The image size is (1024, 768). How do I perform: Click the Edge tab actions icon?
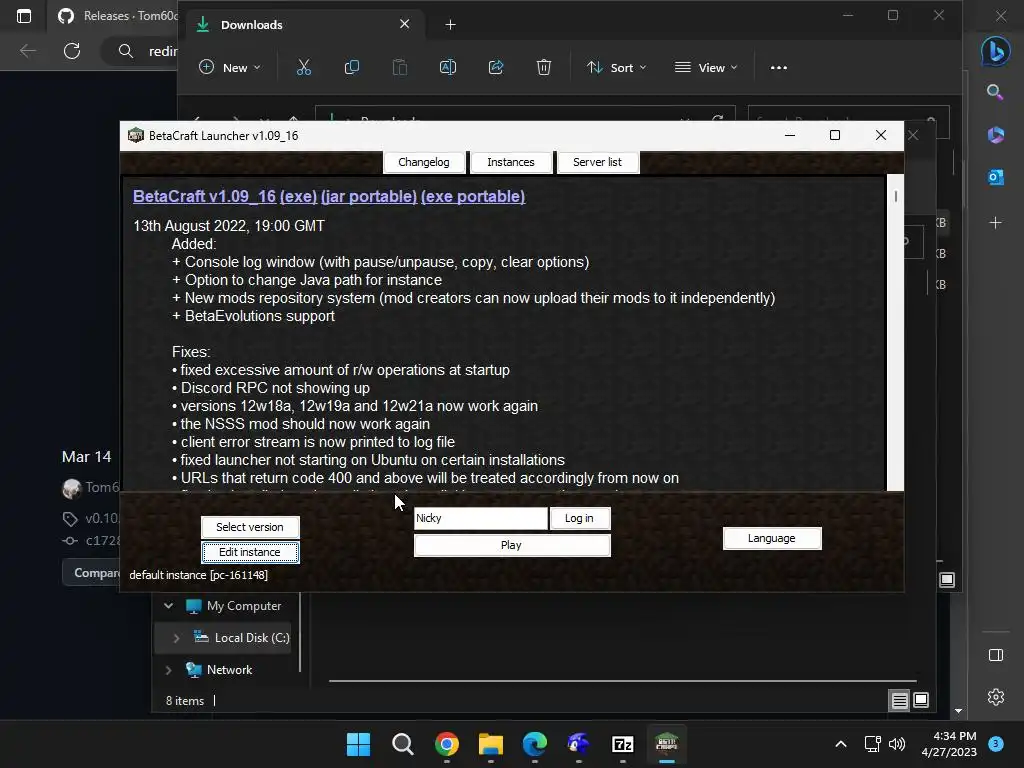pos(24,16)
